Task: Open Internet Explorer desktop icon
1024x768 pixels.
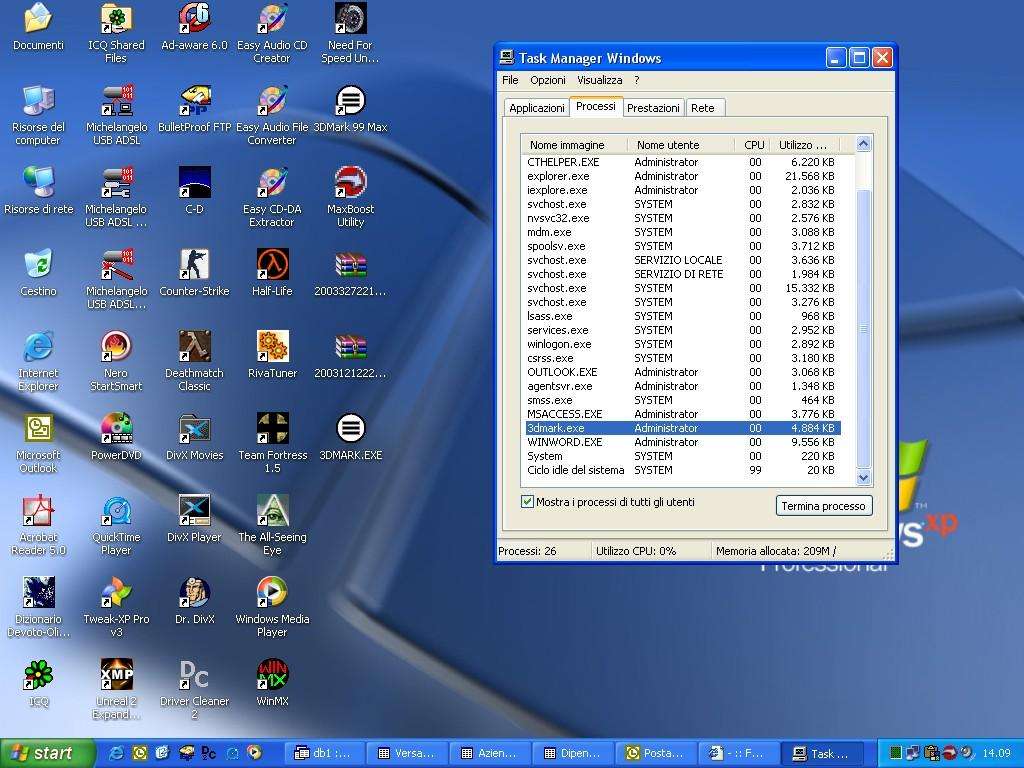Action: click(x=39, y=362)
